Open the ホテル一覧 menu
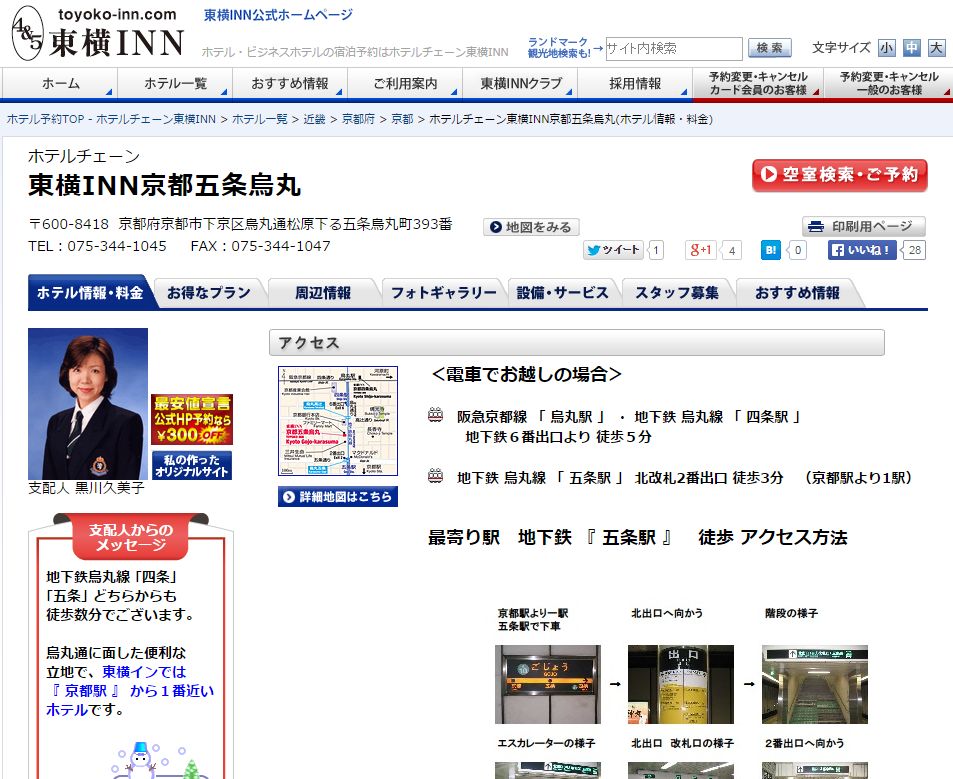Screen dimensions: 953x779 (x=175, y=83)
